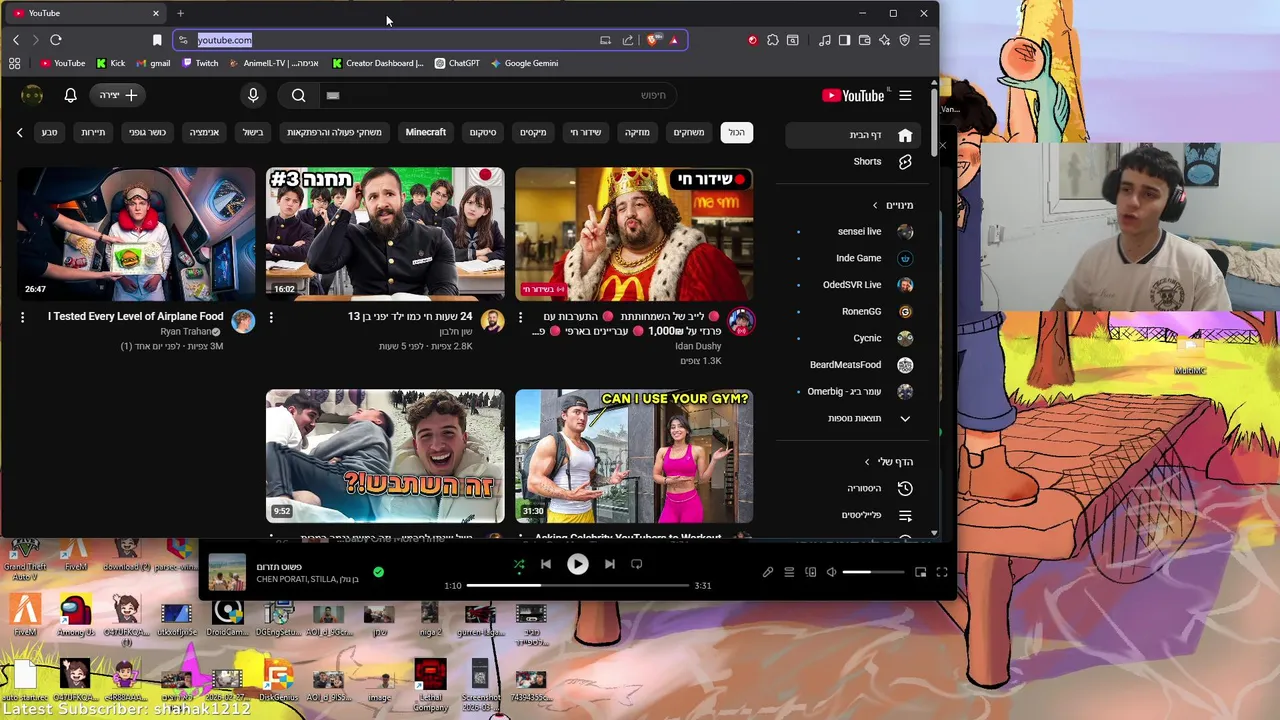Screen dimensions: 1280x720
Task: Play the song in the music player
Action: pos(577,564)
